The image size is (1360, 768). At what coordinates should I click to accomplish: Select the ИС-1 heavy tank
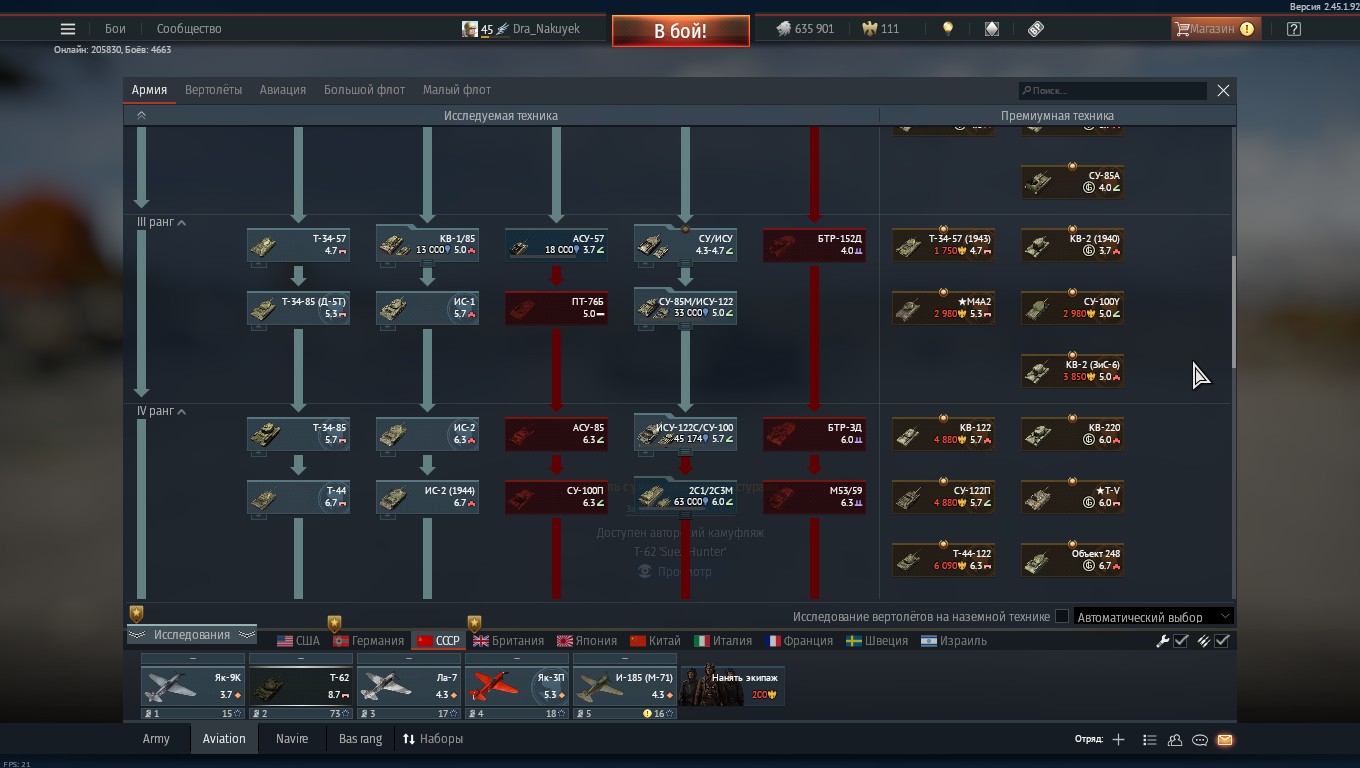427,308
